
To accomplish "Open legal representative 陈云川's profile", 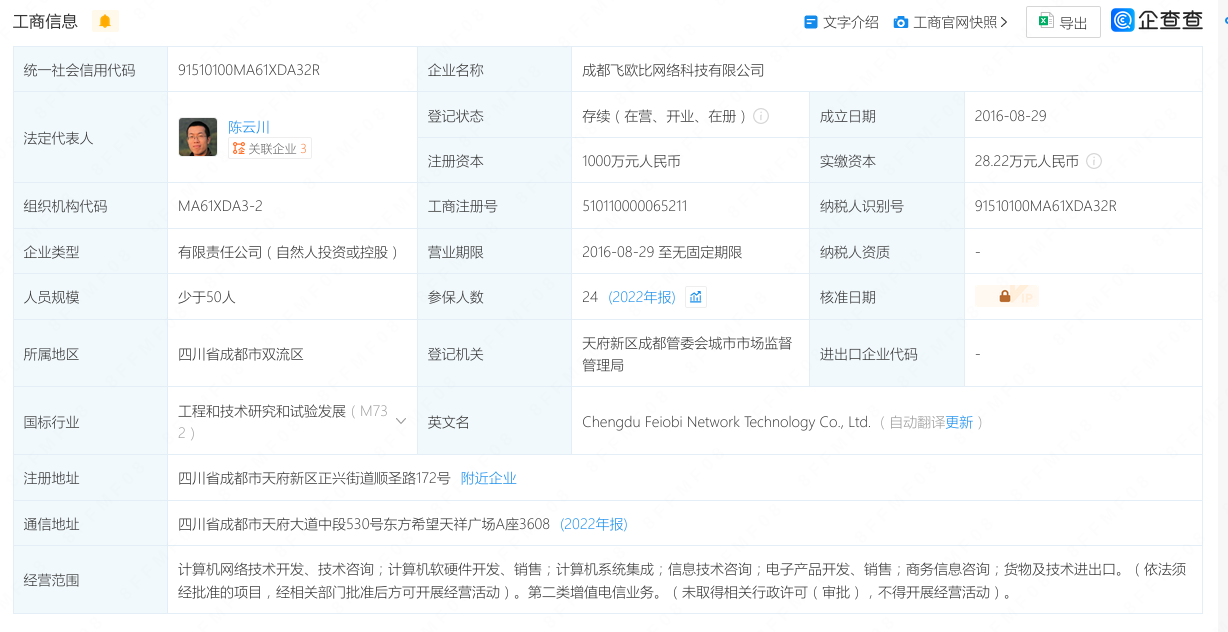I will point(249,127).
